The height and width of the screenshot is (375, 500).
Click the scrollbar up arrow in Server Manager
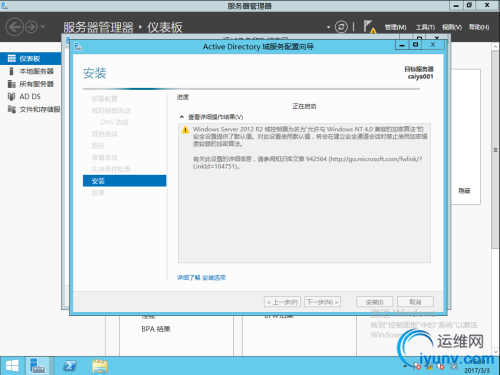tap(495, 47)
